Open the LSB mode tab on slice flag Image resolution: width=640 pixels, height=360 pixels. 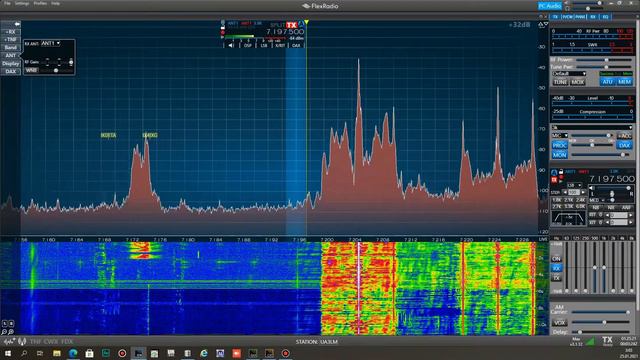click(264, 45)
